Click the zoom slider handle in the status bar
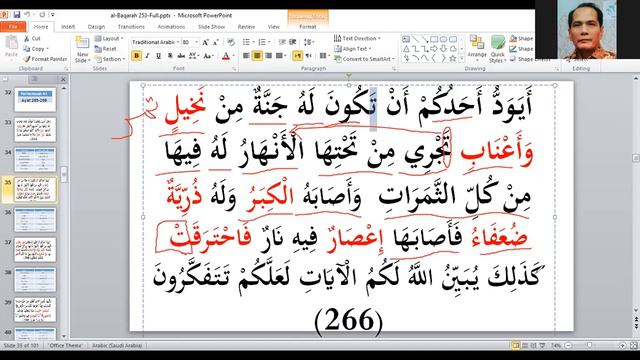 589,345
